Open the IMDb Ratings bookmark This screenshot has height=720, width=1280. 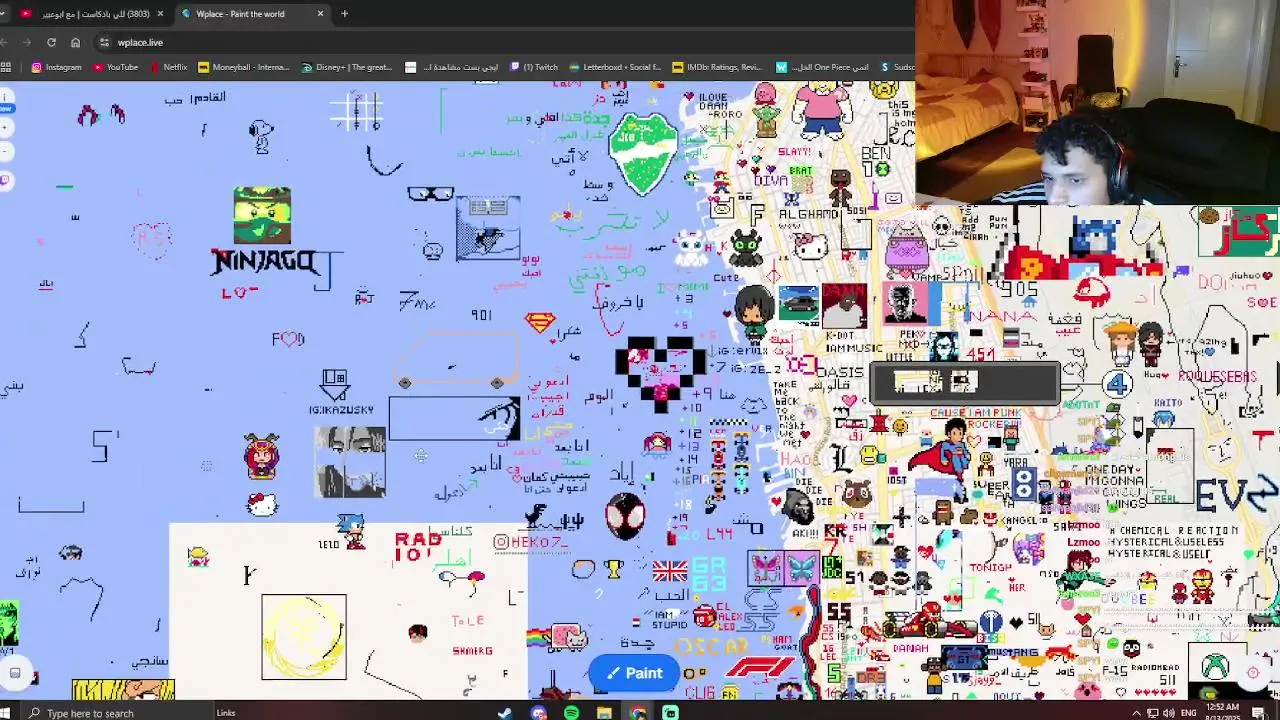coord(718,67)
